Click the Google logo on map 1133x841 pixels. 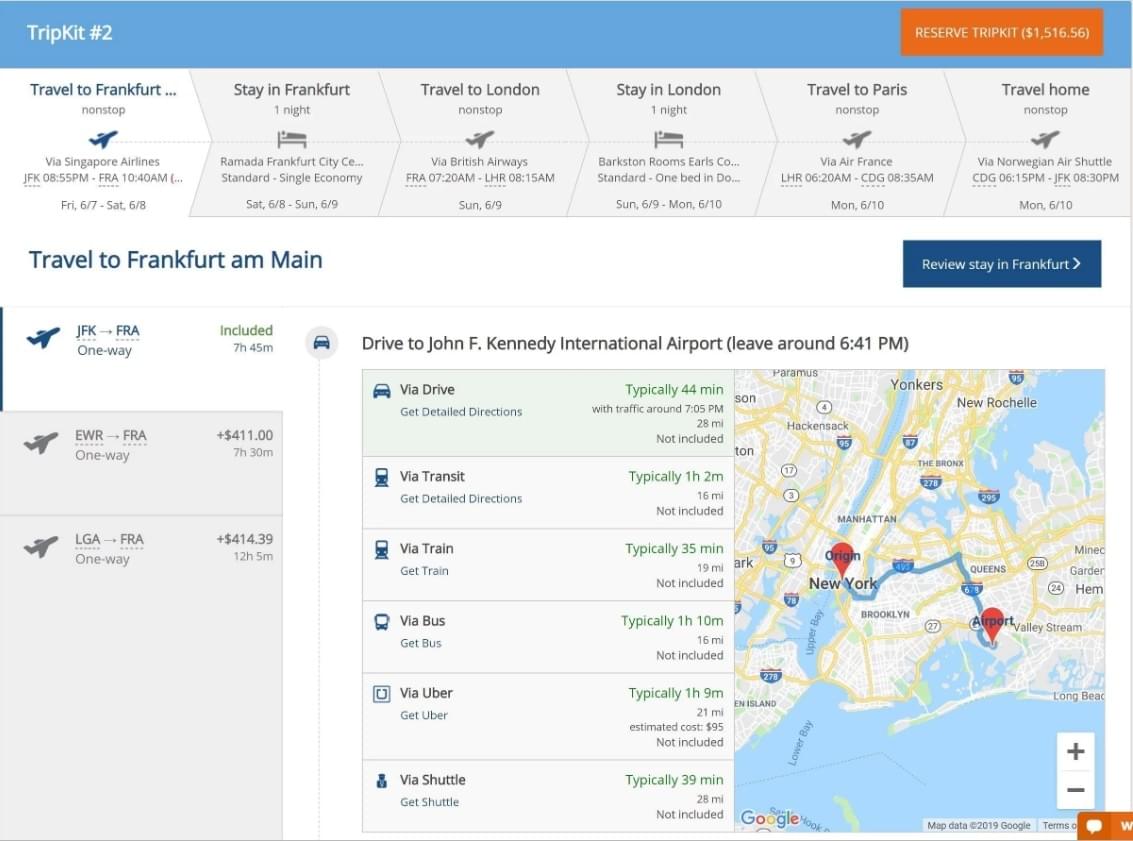click(x=770, y=819)
